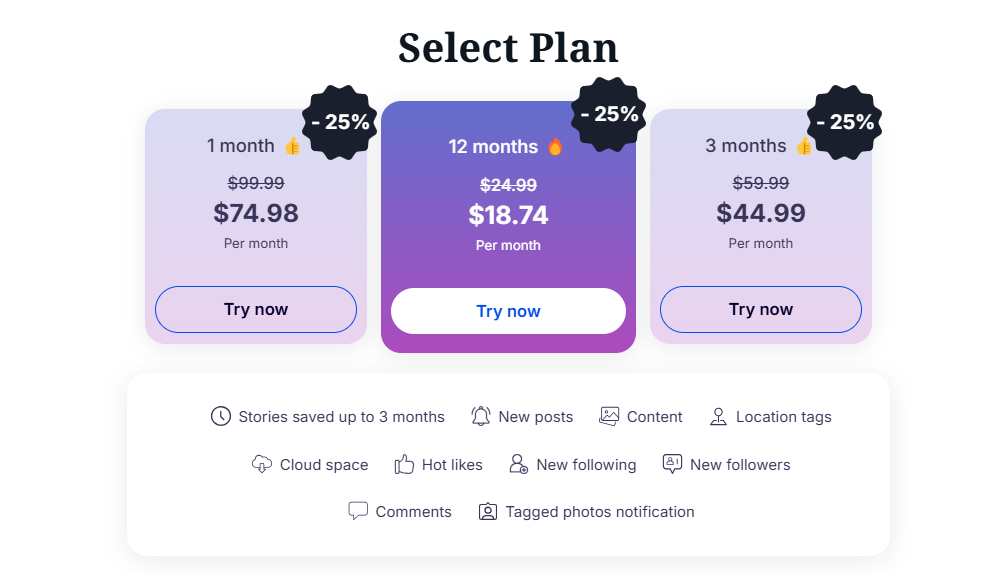Click the person icon for New following

point(519,464)
